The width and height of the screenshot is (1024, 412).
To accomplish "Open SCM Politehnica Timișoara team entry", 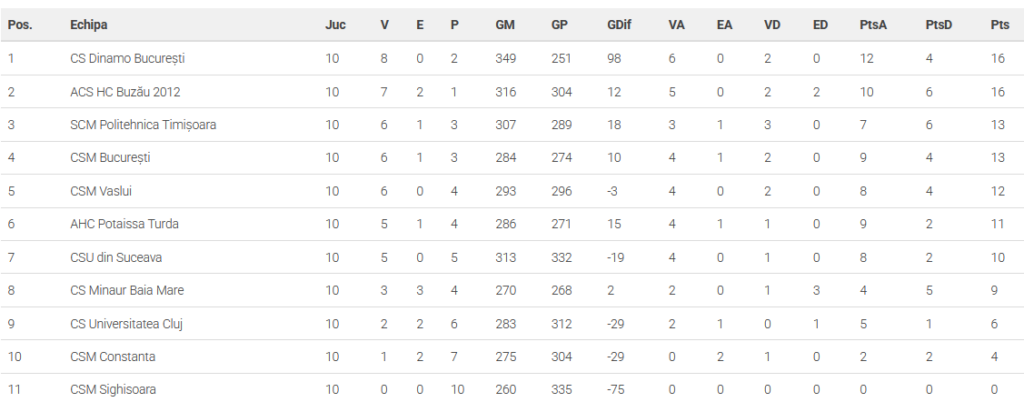I will click(143, 125).
